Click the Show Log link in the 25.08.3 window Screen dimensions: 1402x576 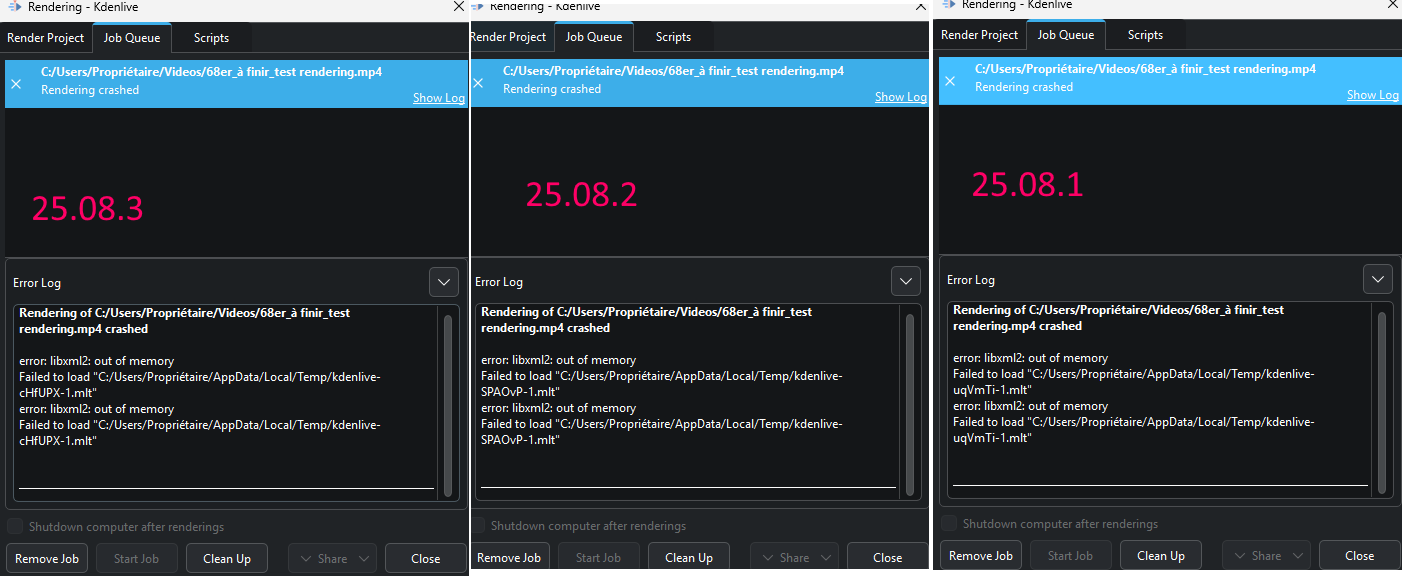(438, 98)
